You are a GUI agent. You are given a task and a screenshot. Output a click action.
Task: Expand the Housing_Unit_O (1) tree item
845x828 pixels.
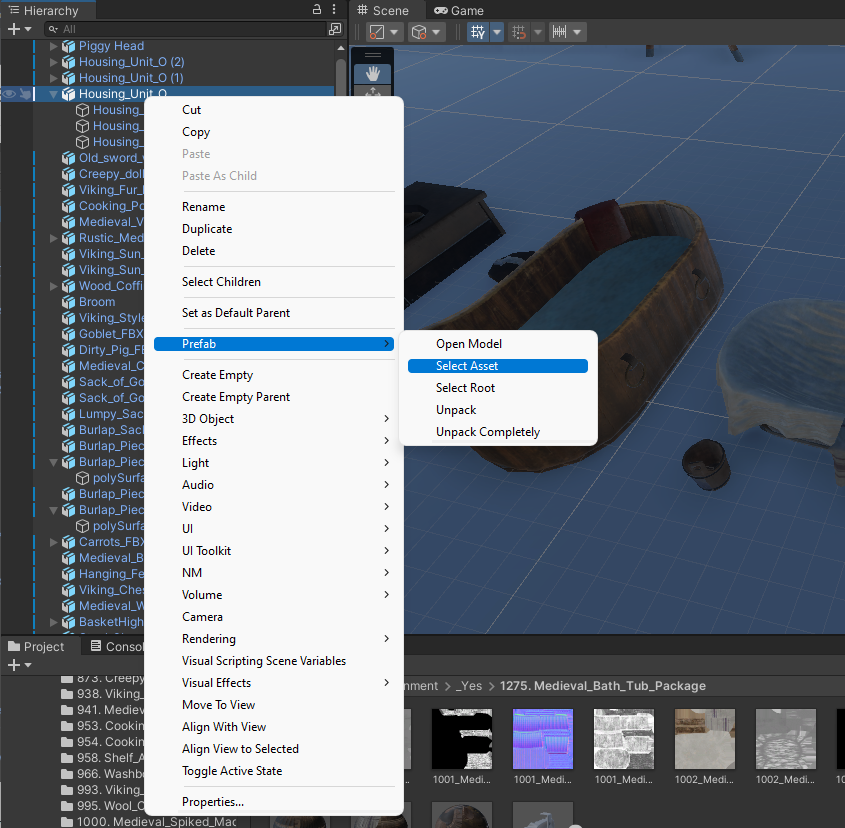53,78
